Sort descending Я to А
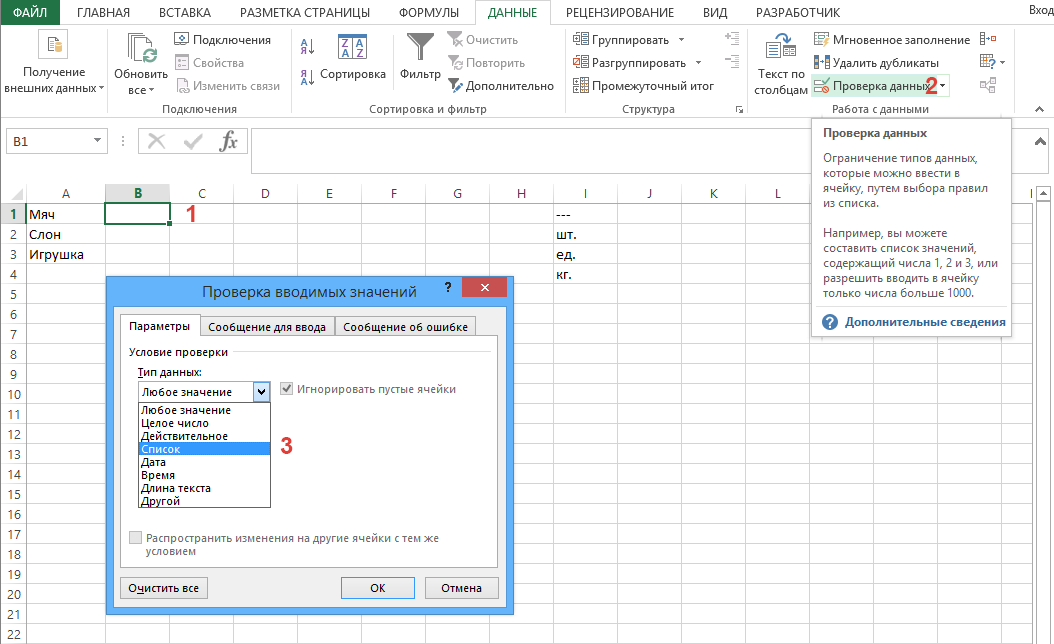The image size is (1054, 644). (307, 77)
